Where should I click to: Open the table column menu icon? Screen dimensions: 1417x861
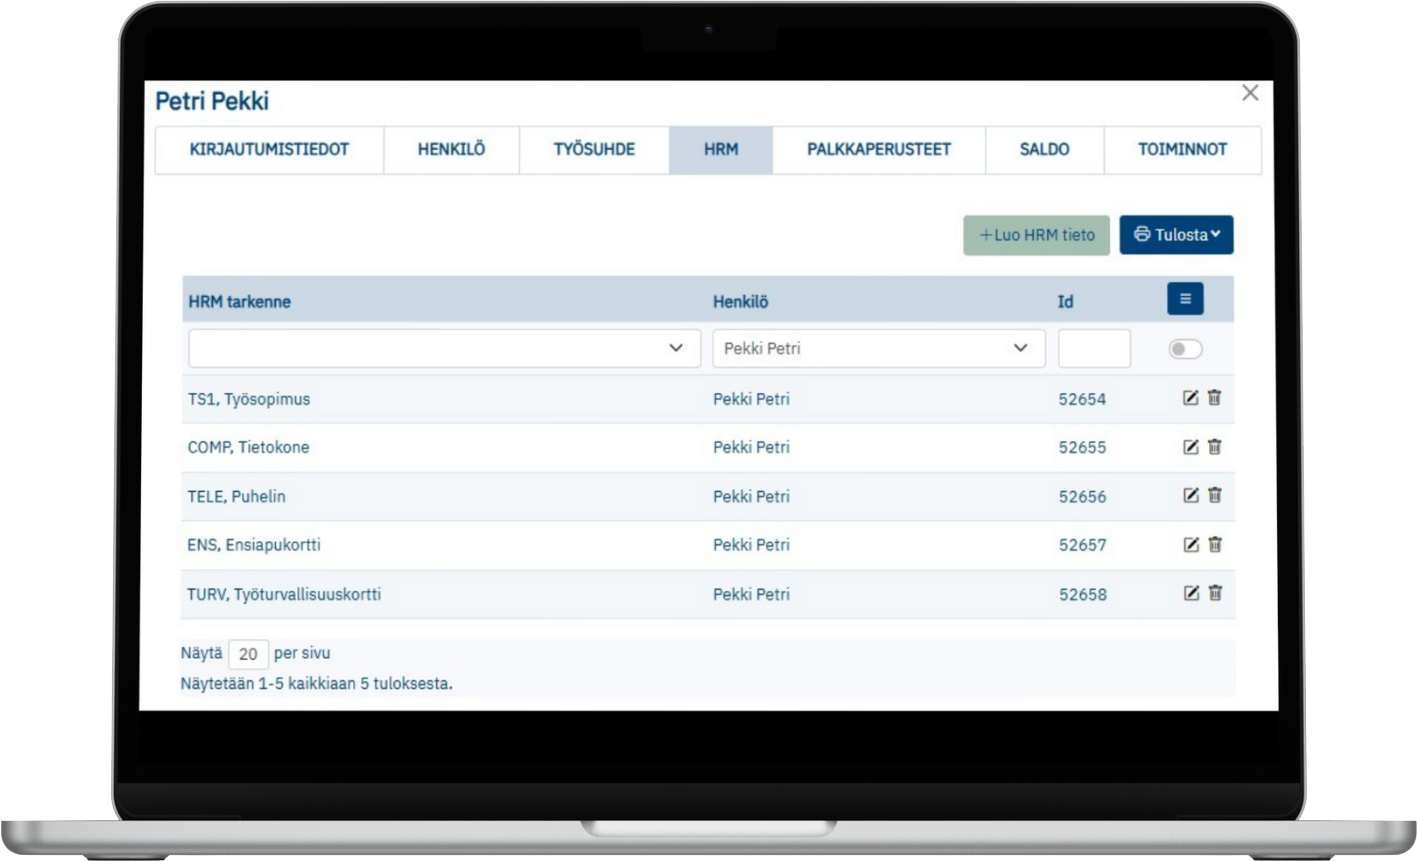pyautogui.click(x=1185, y=299)
